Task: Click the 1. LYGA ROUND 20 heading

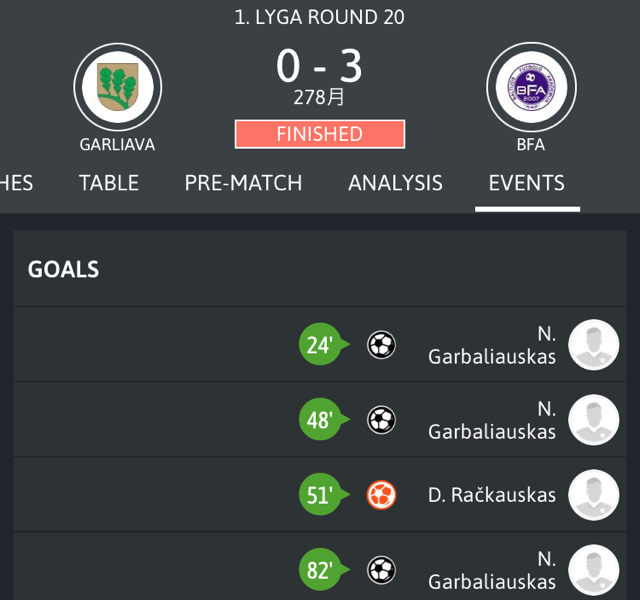Action: tap(320, 17)
